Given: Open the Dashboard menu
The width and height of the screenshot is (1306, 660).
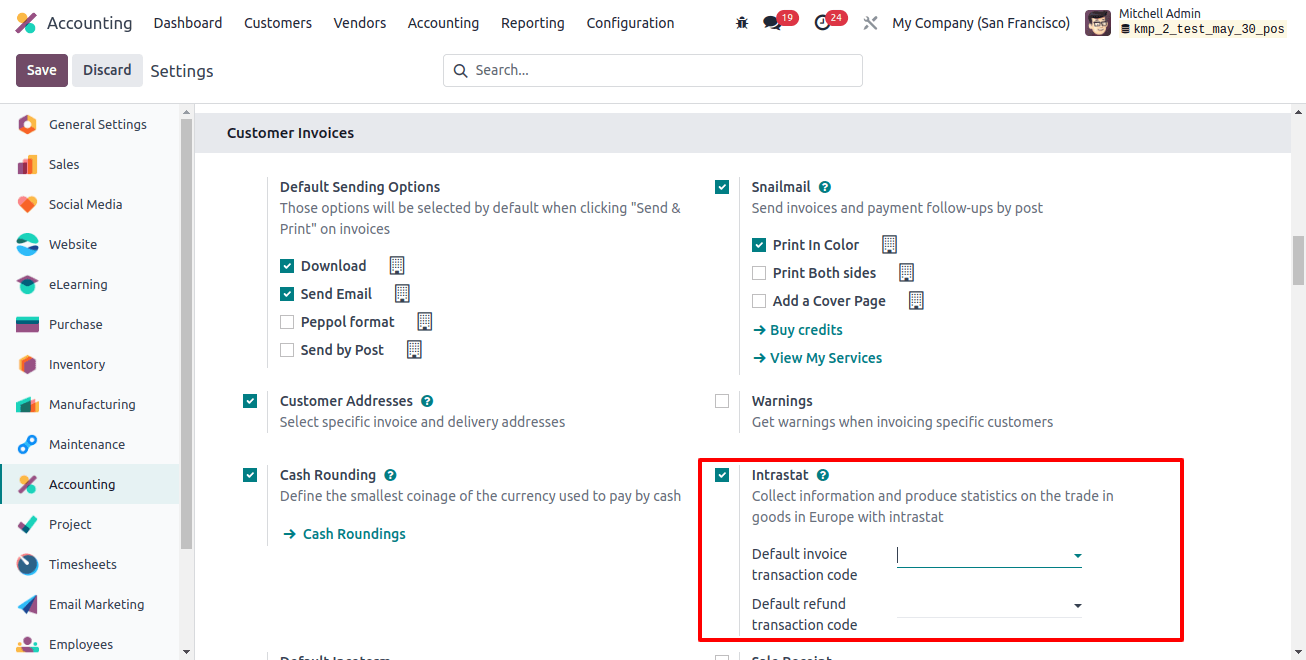Looking at the screenshot, I should pyautogui.click(x=188, y=23).
